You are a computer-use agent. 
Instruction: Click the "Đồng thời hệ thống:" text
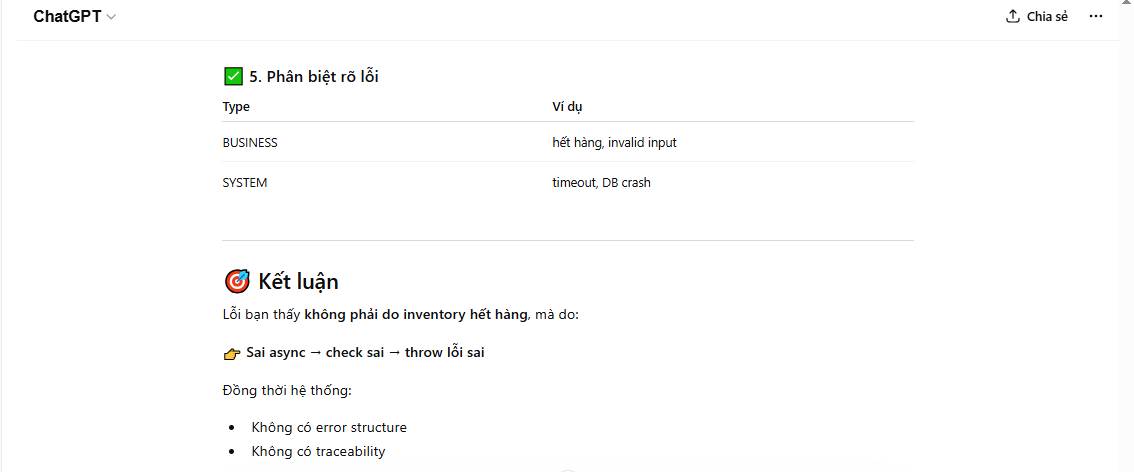[x=287, y=389]
